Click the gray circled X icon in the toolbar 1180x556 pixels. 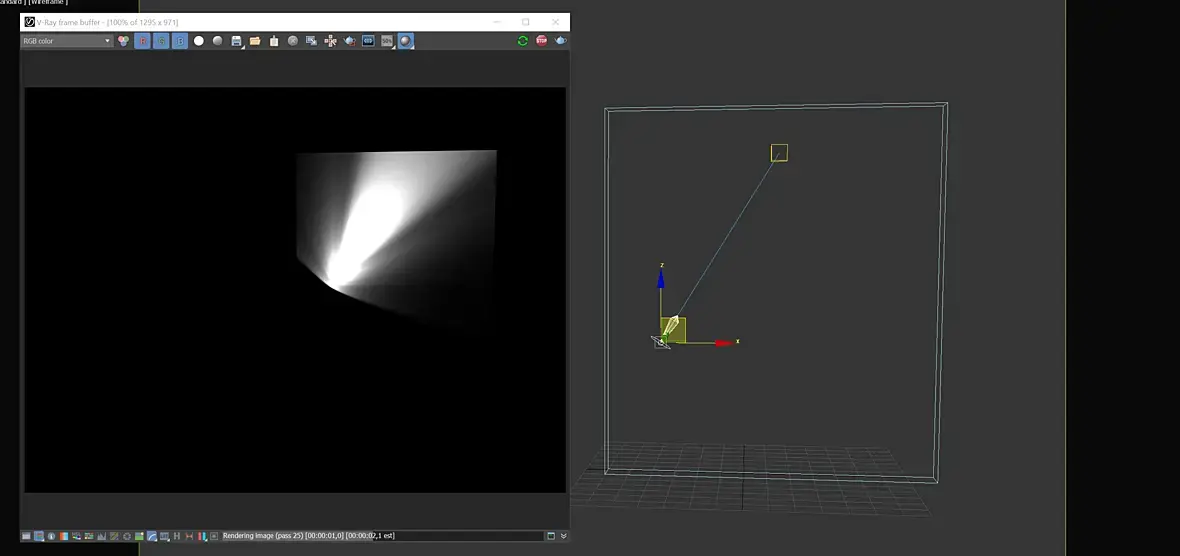pos(293,41)
